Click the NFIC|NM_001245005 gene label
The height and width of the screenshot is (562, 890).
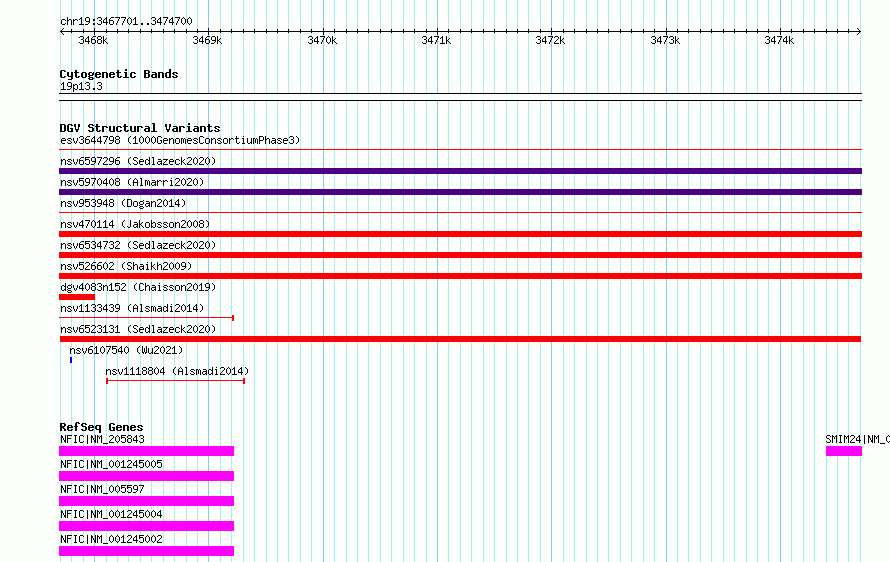coord(111,464)
